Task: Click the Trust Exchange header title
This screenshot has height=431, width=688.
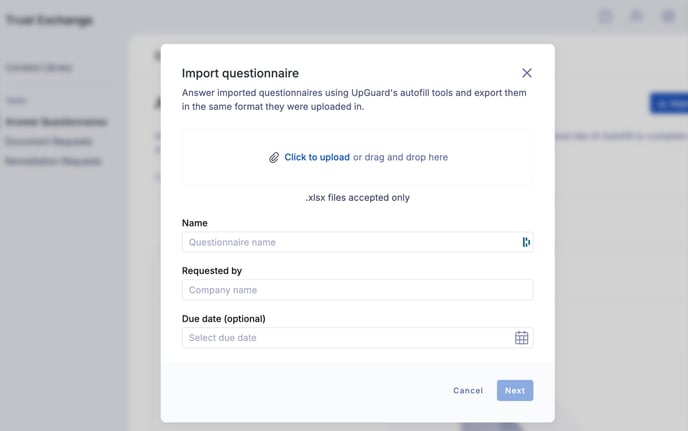Action: pyautogui.click(x=49, y=20)
